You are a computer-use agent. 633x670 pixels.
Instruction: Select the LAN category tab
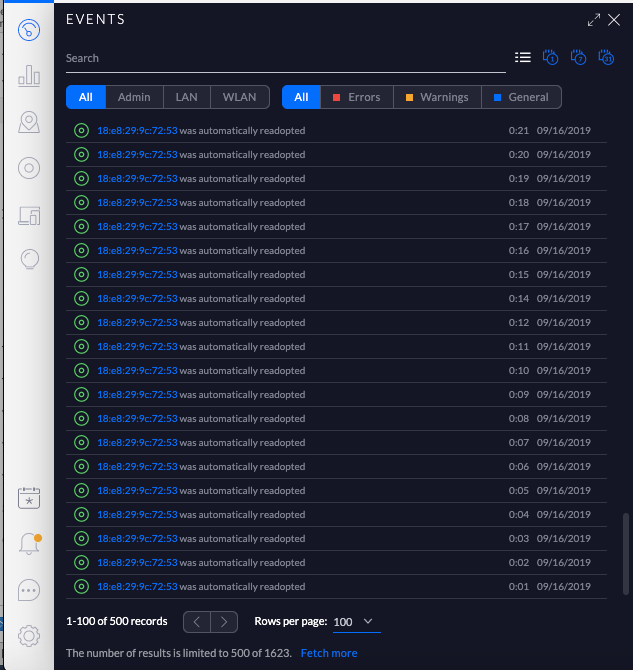pyautogui.click(x=187, y=97)
